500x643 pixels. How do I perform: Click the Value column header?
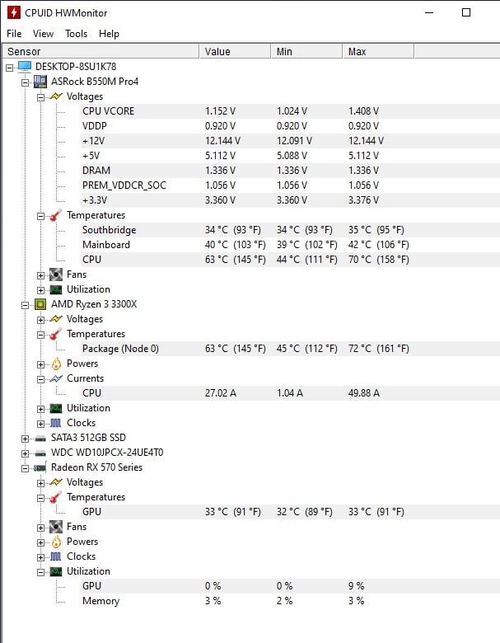[235, 52]
